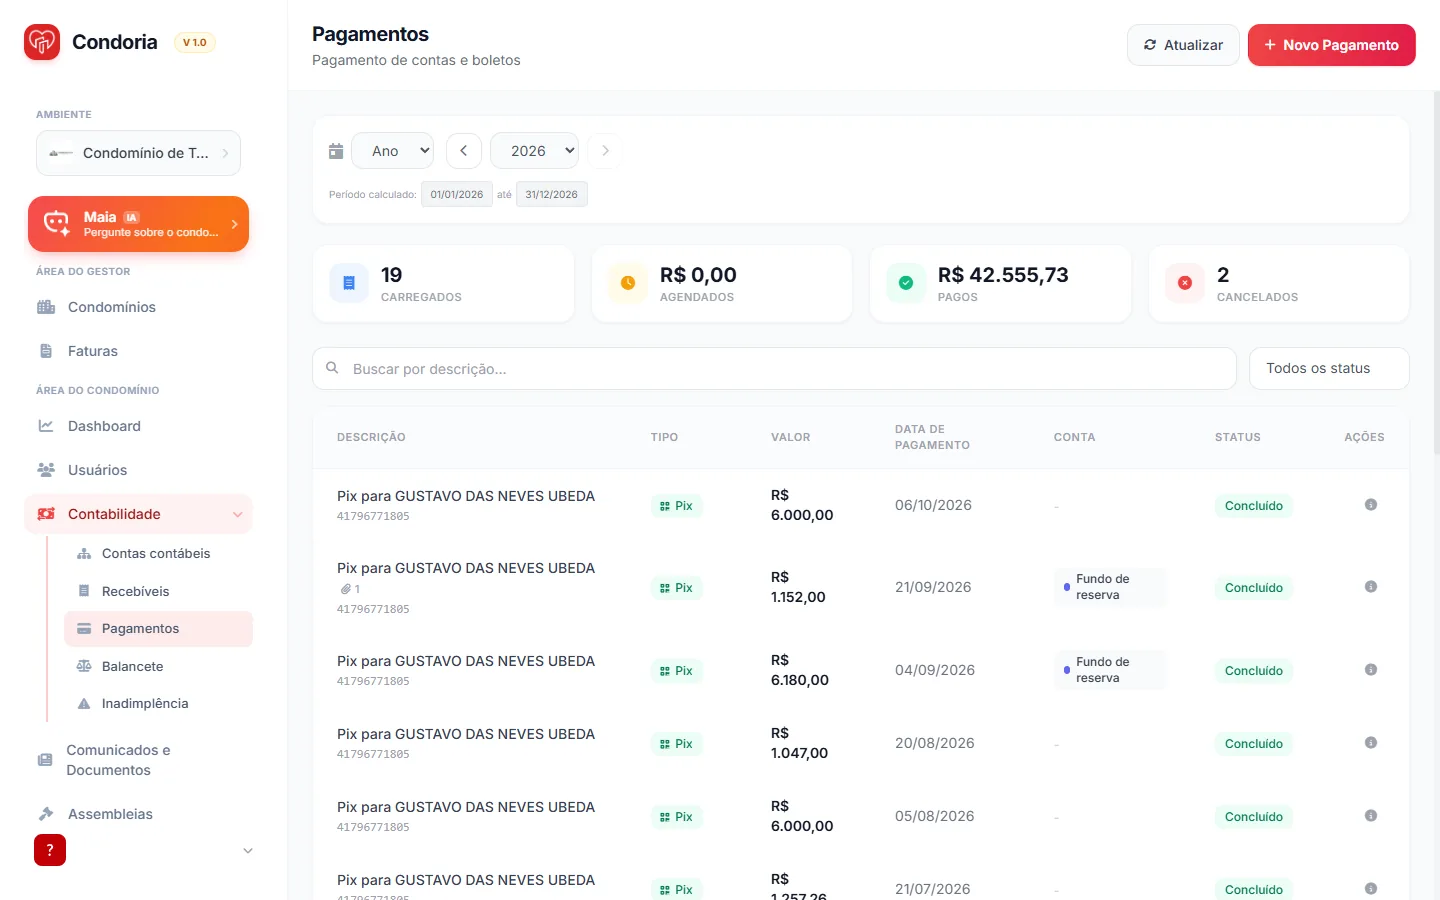The width and height of the screenshot is (1440, 900).
Task: Open Comunicados e Documentos
Action: tap(138, 760)
